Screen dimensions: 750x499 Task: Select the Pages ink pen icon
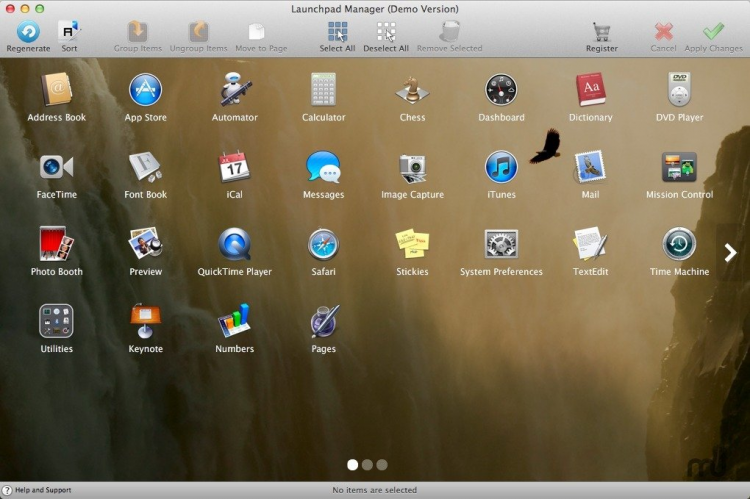[x=323, y=321]
